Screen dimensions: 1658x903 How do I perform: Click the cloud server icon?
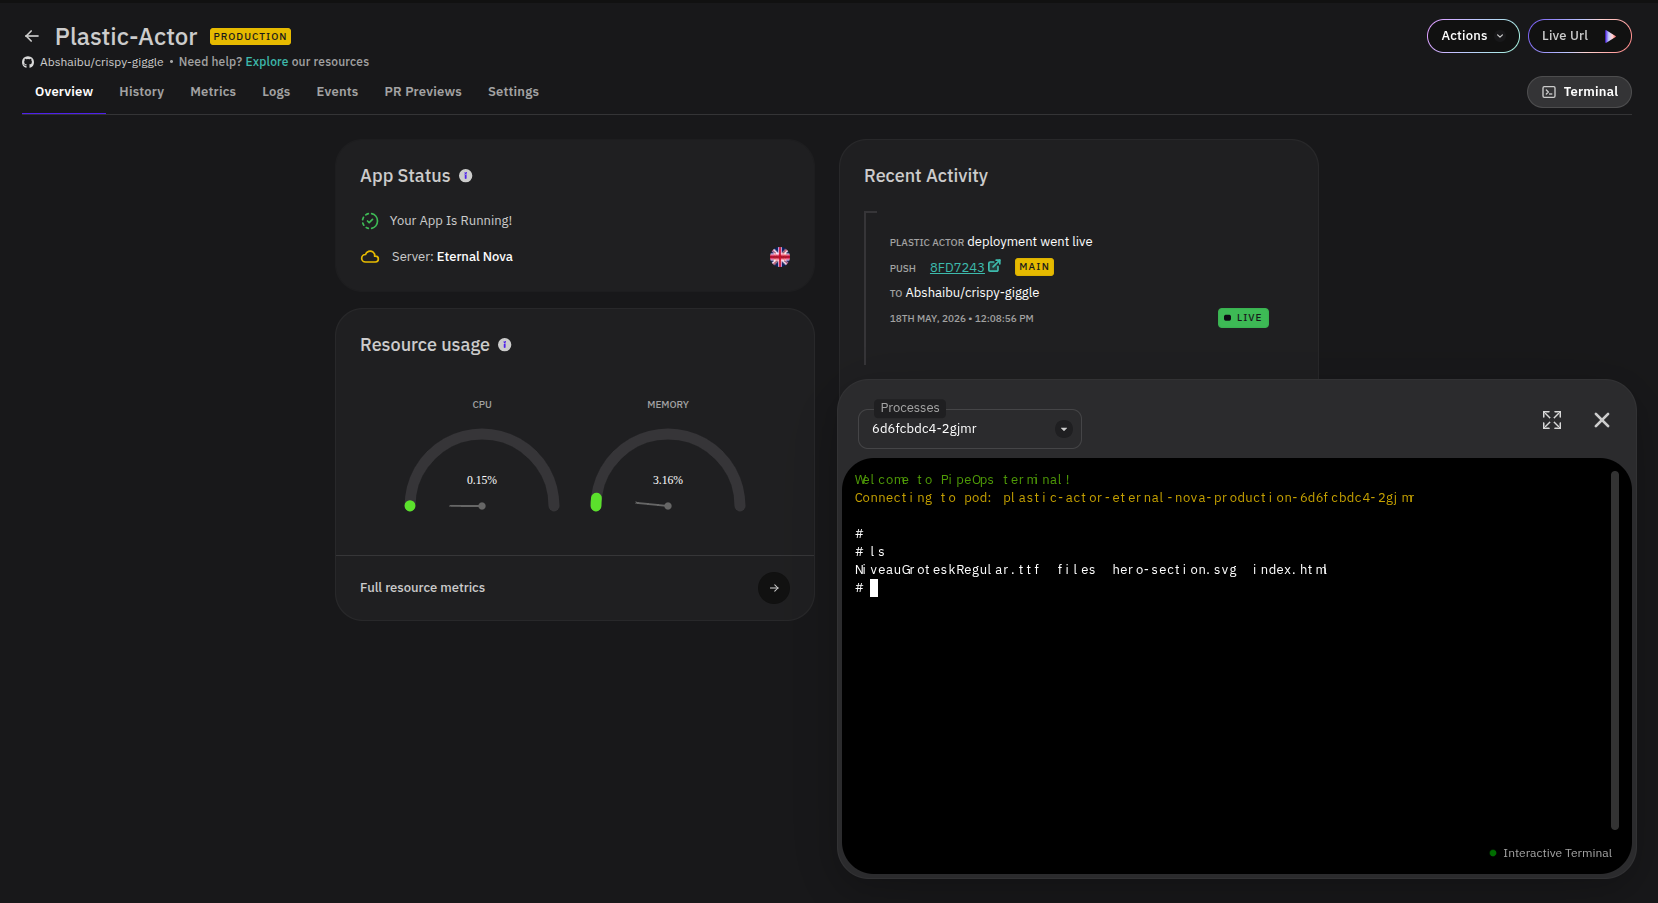(370, 257)
